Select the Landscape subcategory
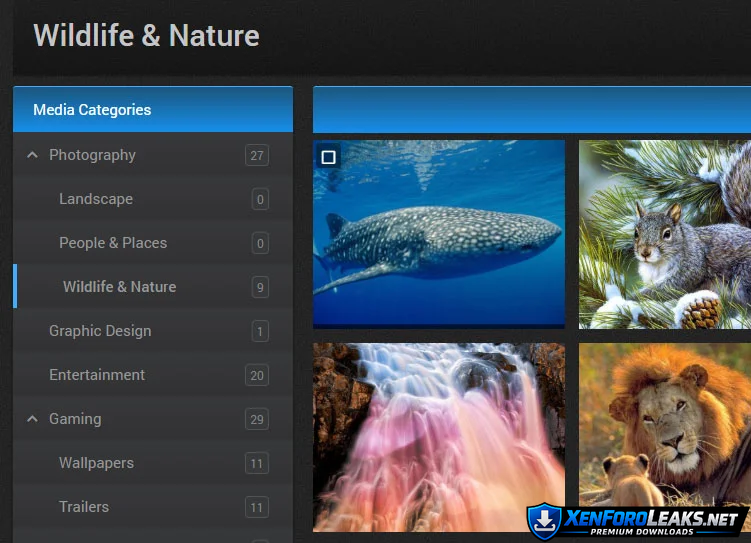 click(x=96, y=199)
